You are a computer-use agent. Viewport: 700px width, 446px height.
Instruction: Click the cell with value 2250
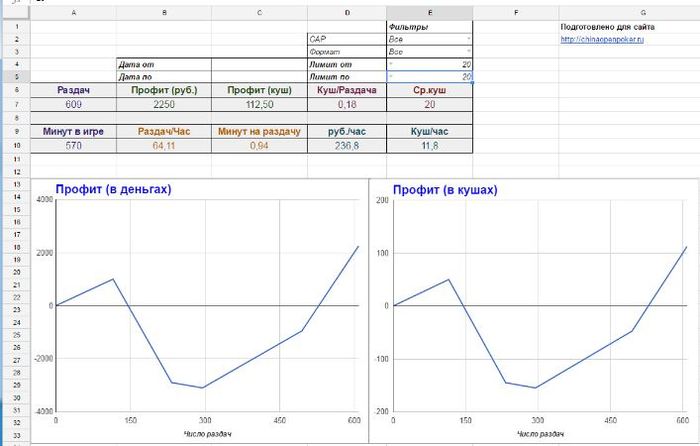[164, 104]
